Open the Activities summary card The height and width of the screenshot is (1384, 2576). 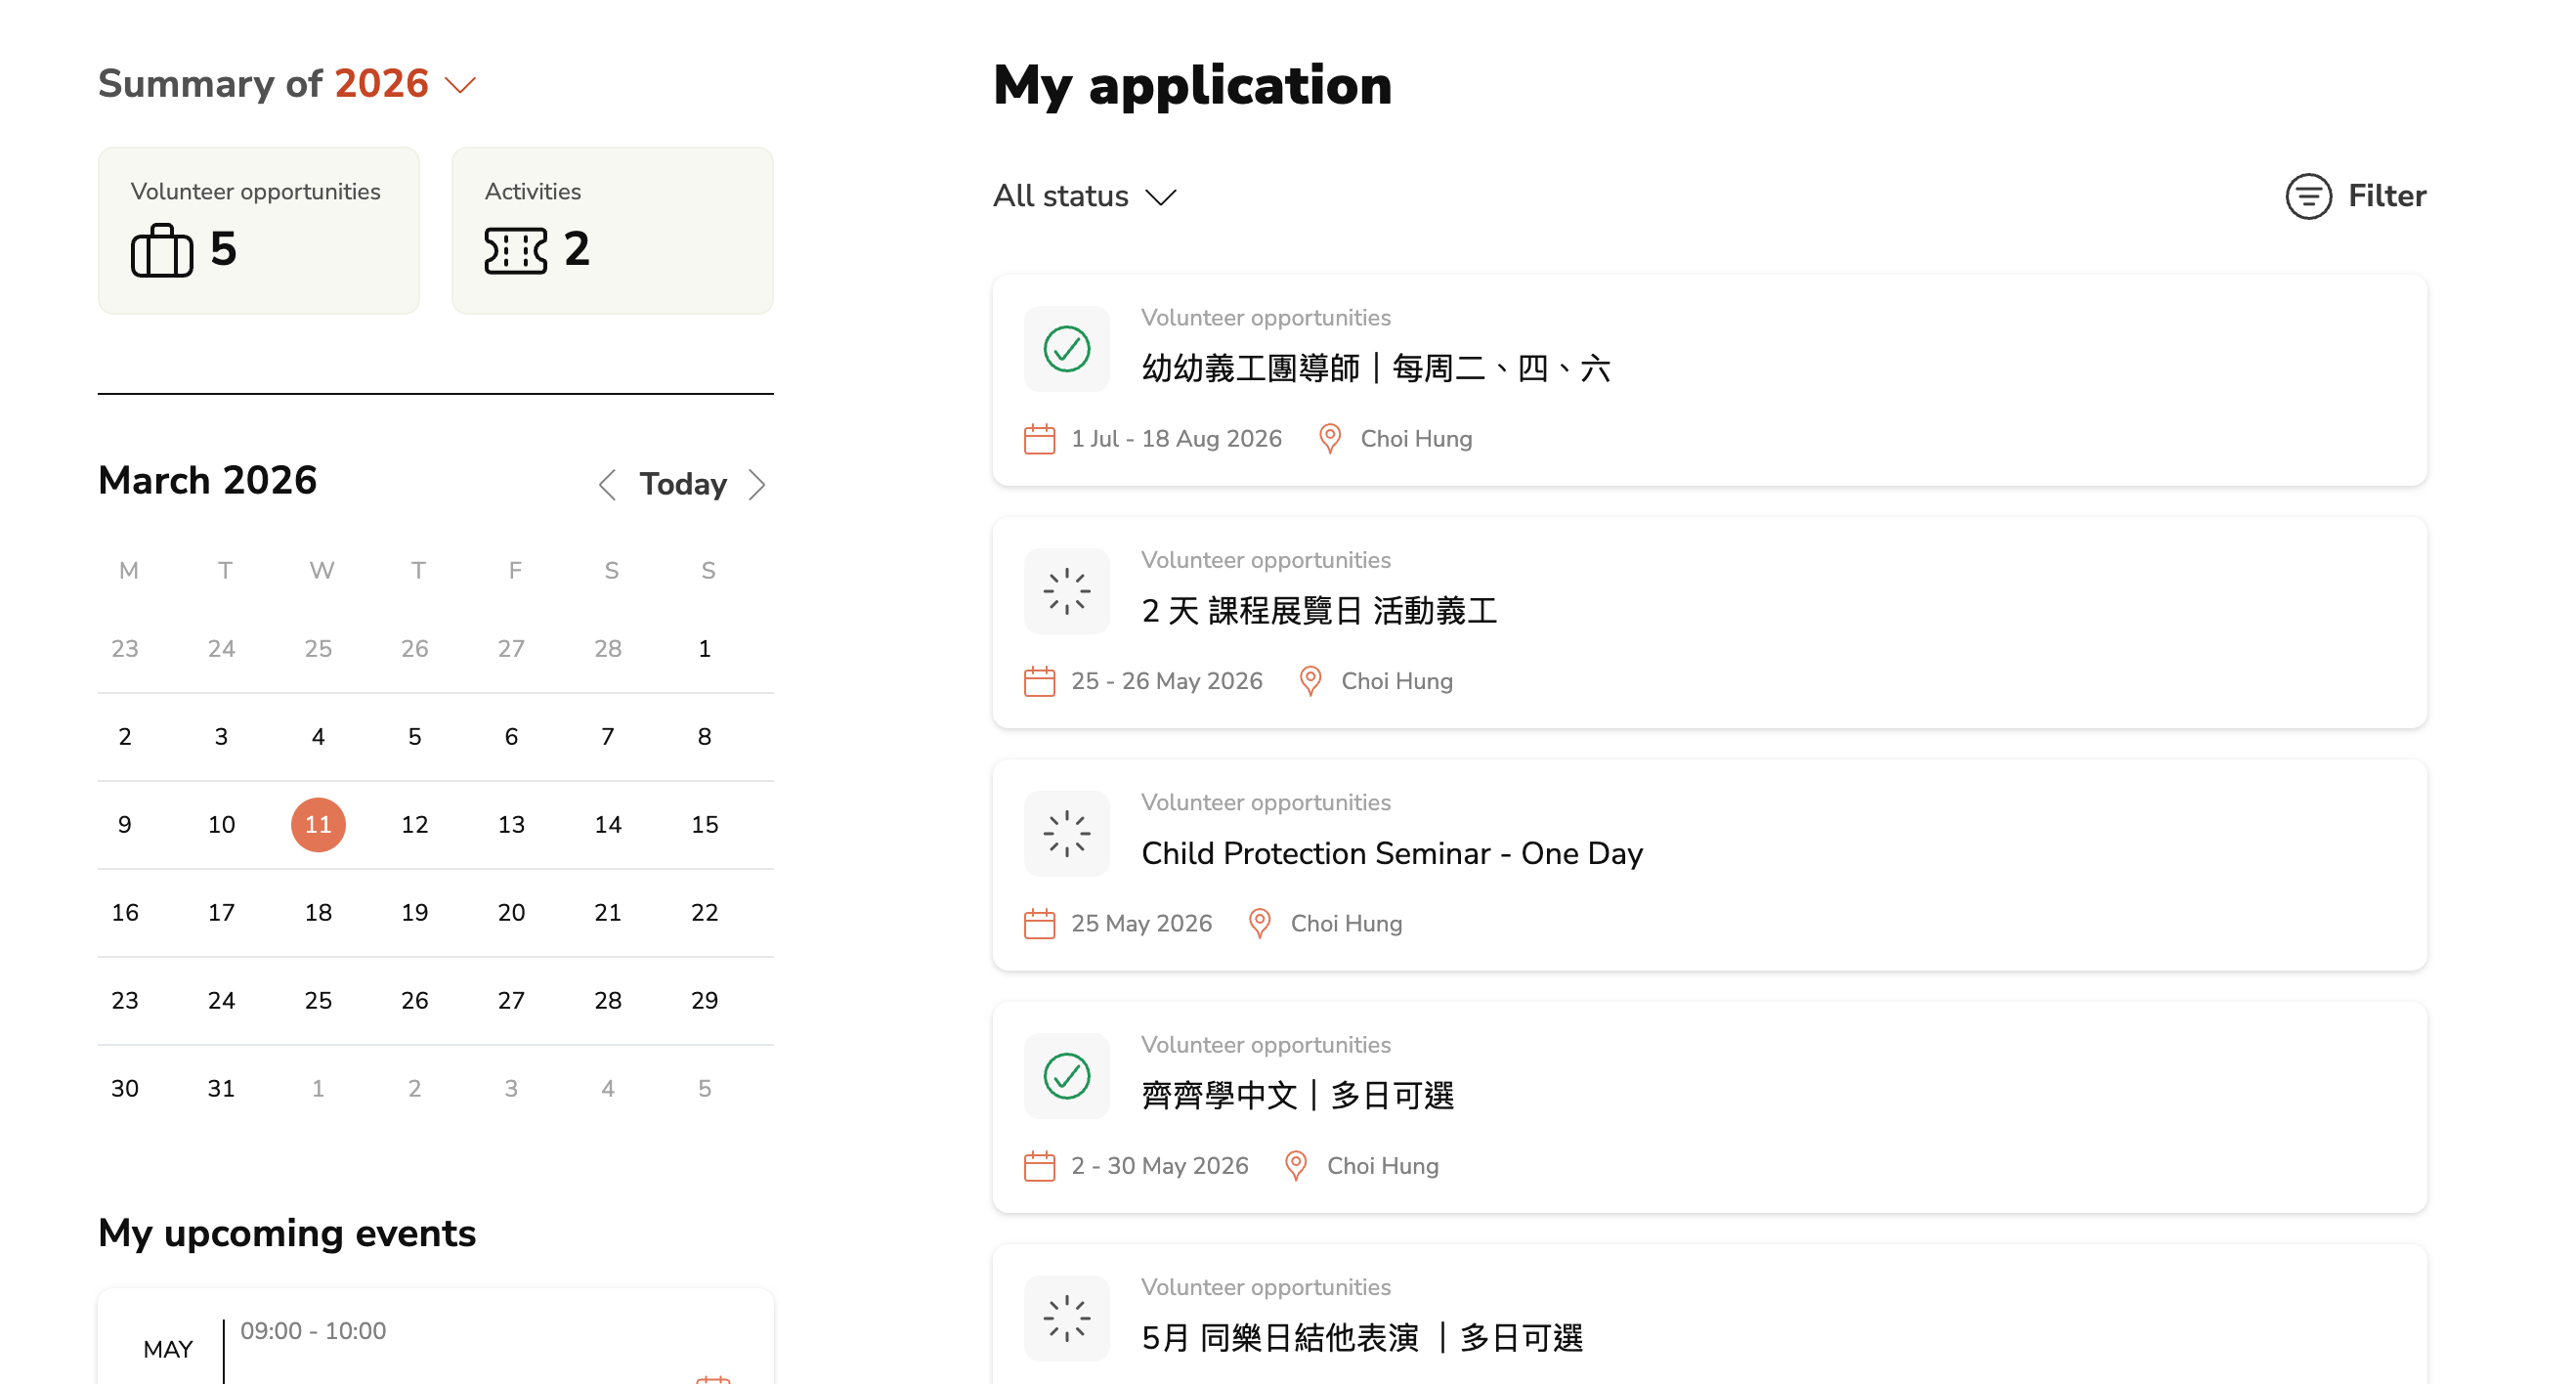tap(612, 231)
